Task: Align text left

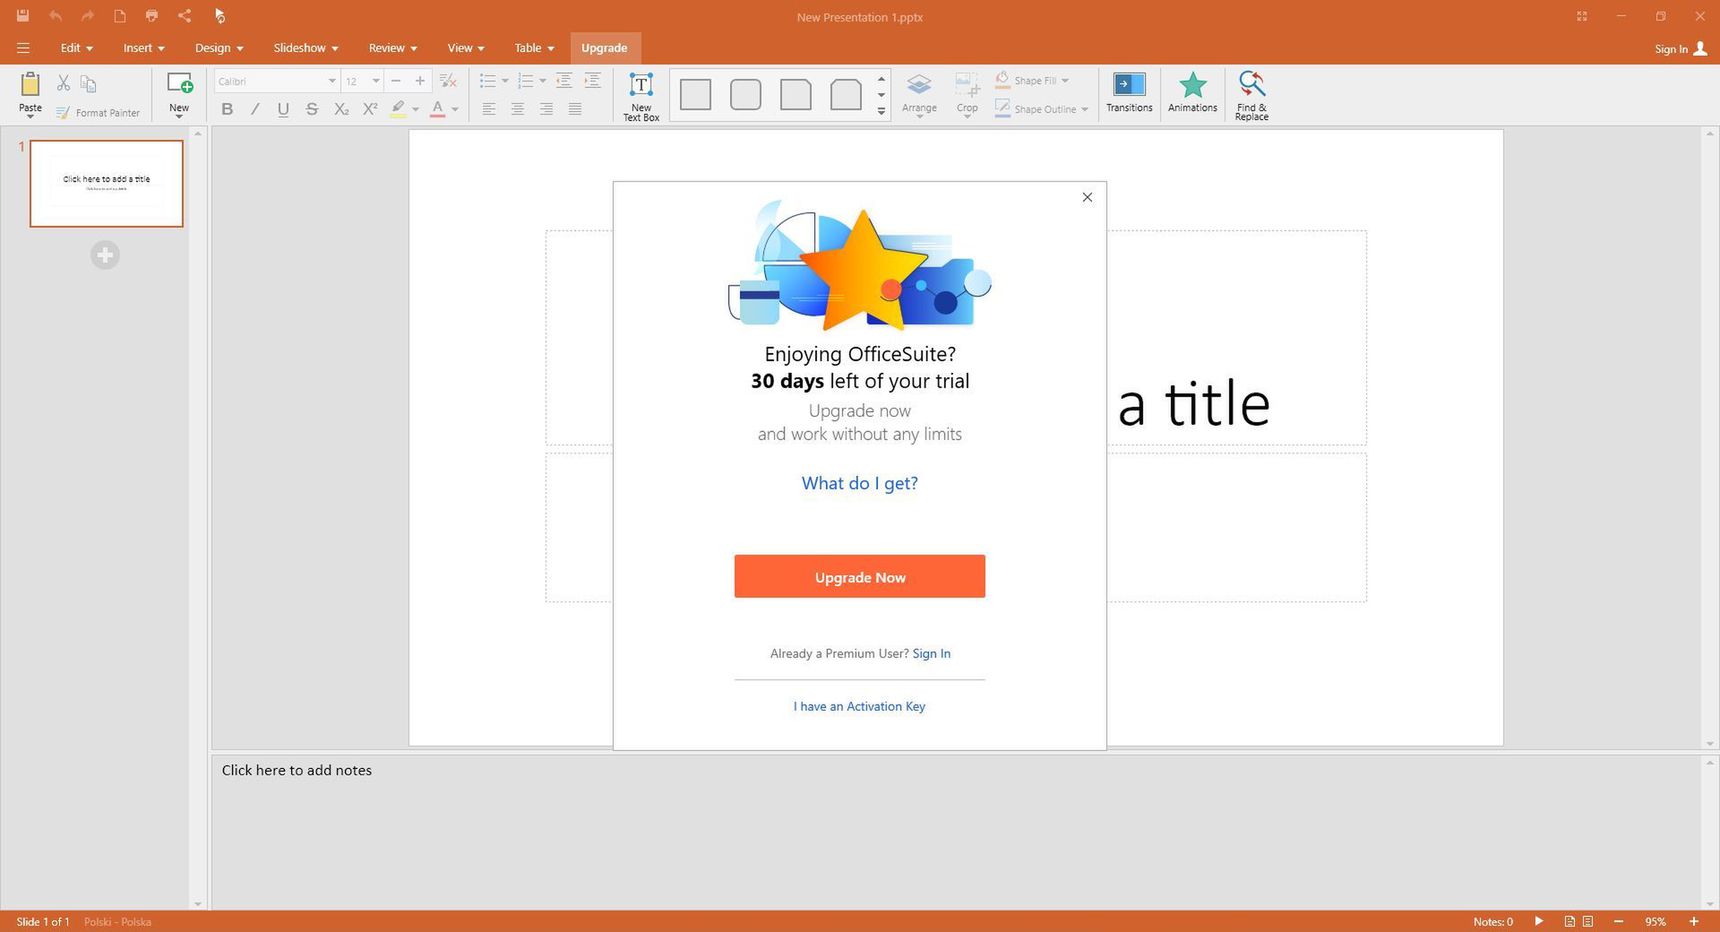Action: pyautogui.click(x=489, y=109)
